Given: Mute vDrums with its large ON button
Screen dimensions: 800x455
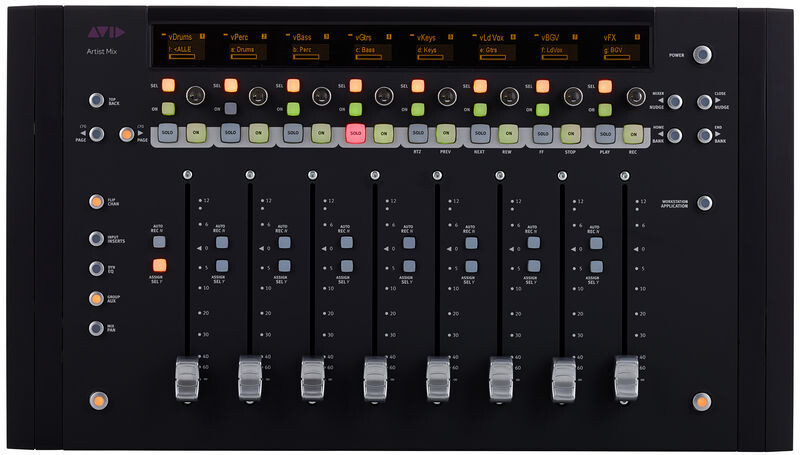Looking at the screenshot, I should pyautogui.click(x=196, y=133).
